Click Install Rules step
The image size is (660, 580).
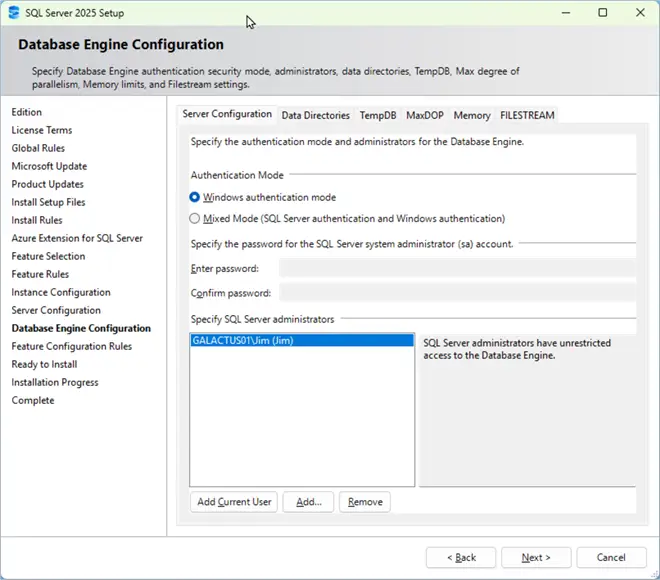point(37,220)
